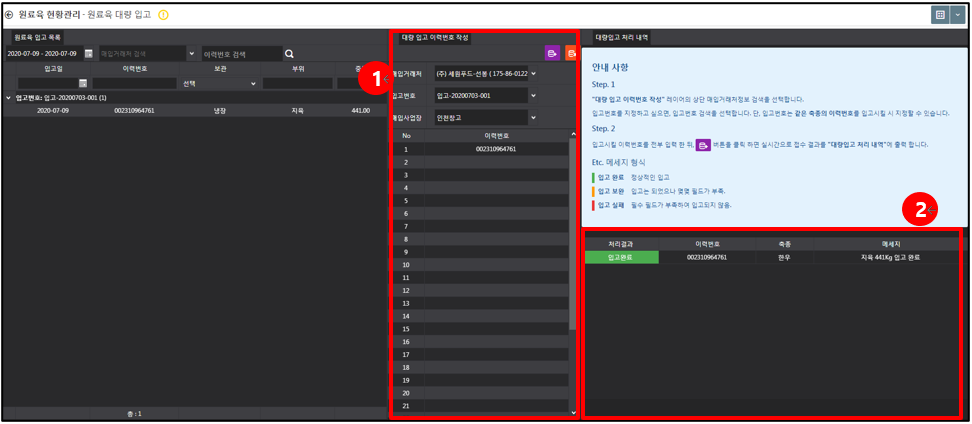Open the 입고번호 입고-20200703-001 dropdown
Image resolution: width=972 pixels, height=424 pixels.
click(x=485, y=95)
